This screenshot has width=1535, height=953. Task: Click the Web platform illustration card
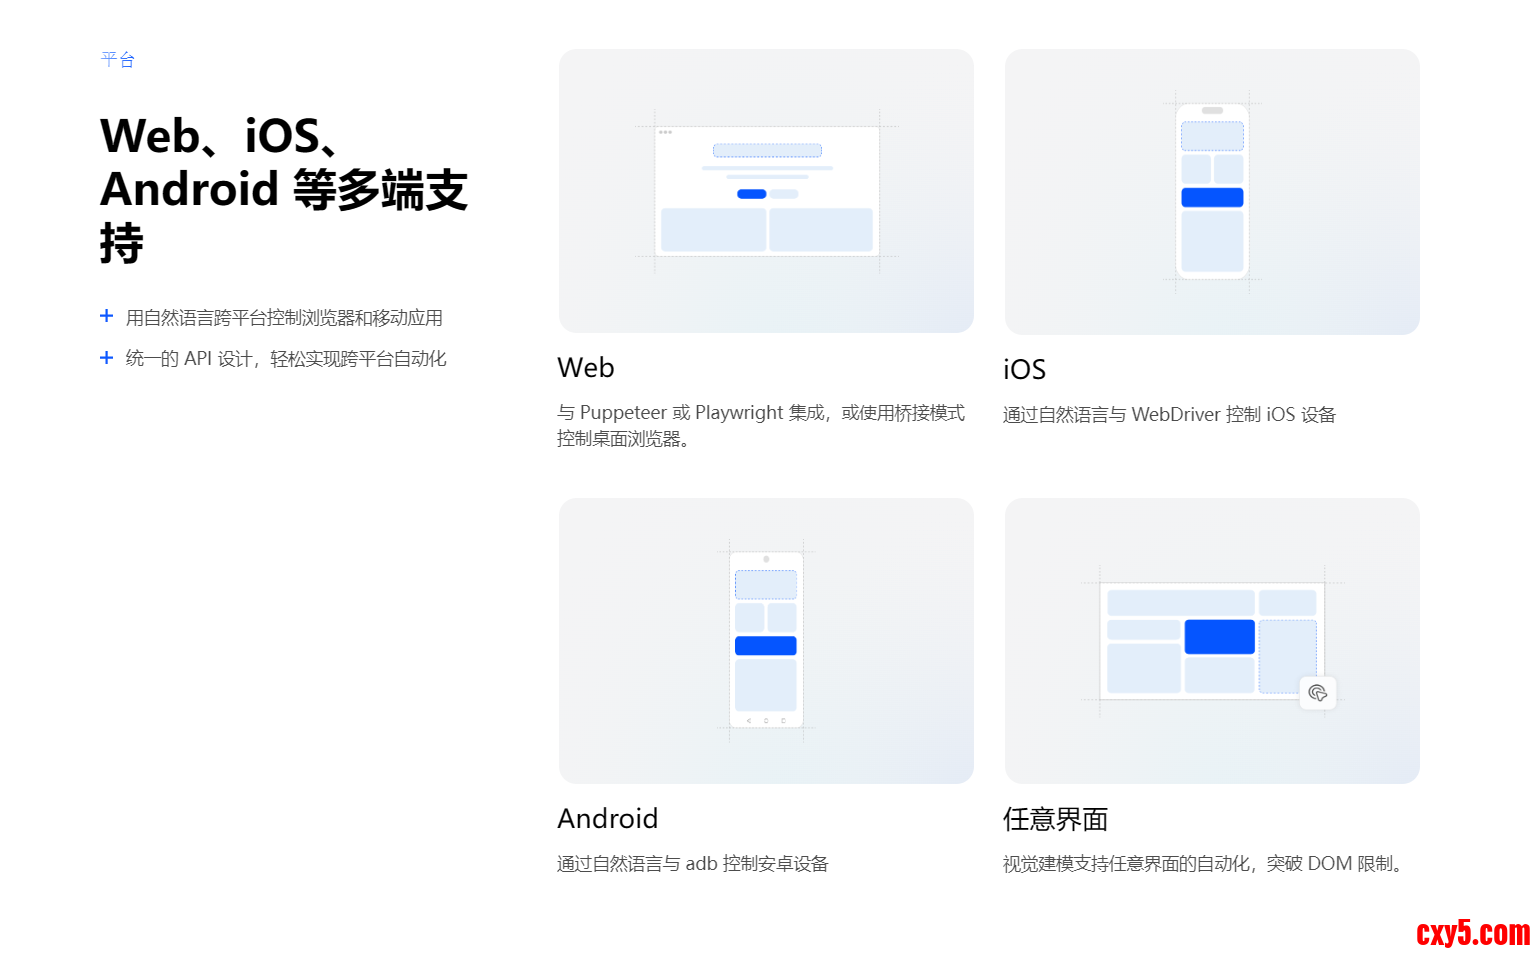[766, 191]
